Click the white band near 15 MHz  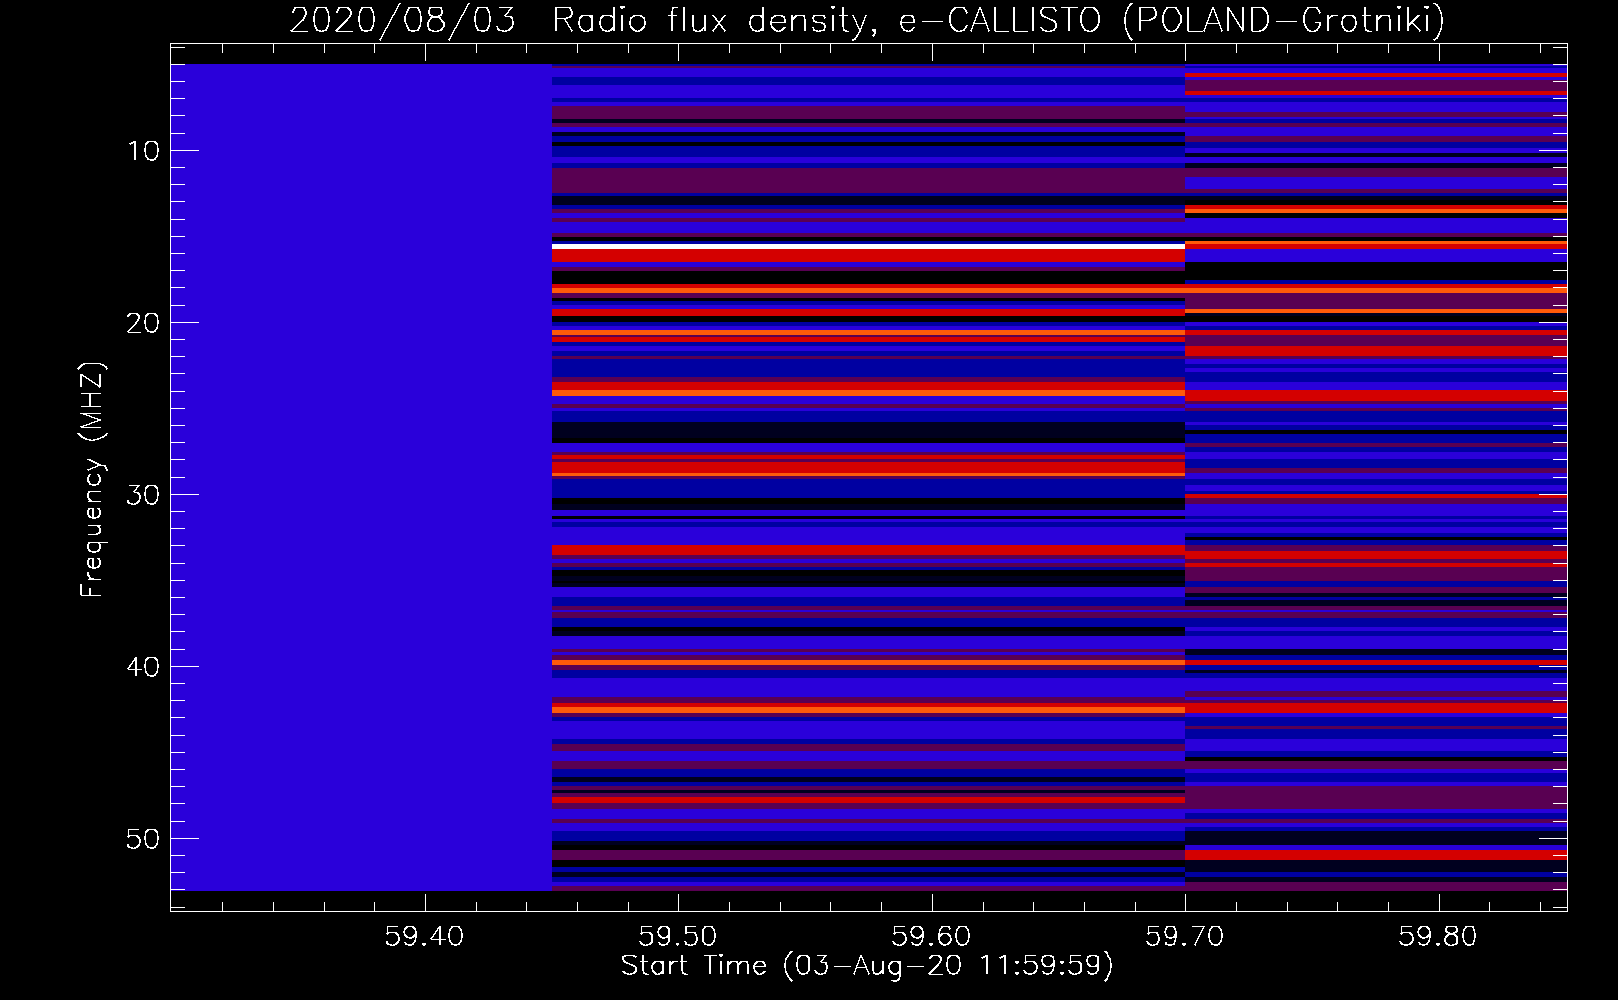coord(868,246)
